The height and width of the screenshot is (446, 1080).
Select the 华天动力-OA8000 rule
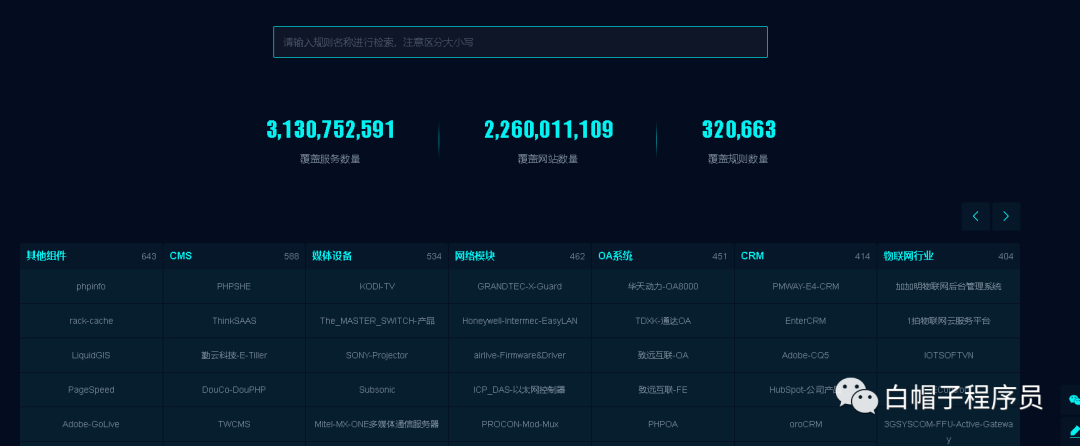[x=663, y=286]
